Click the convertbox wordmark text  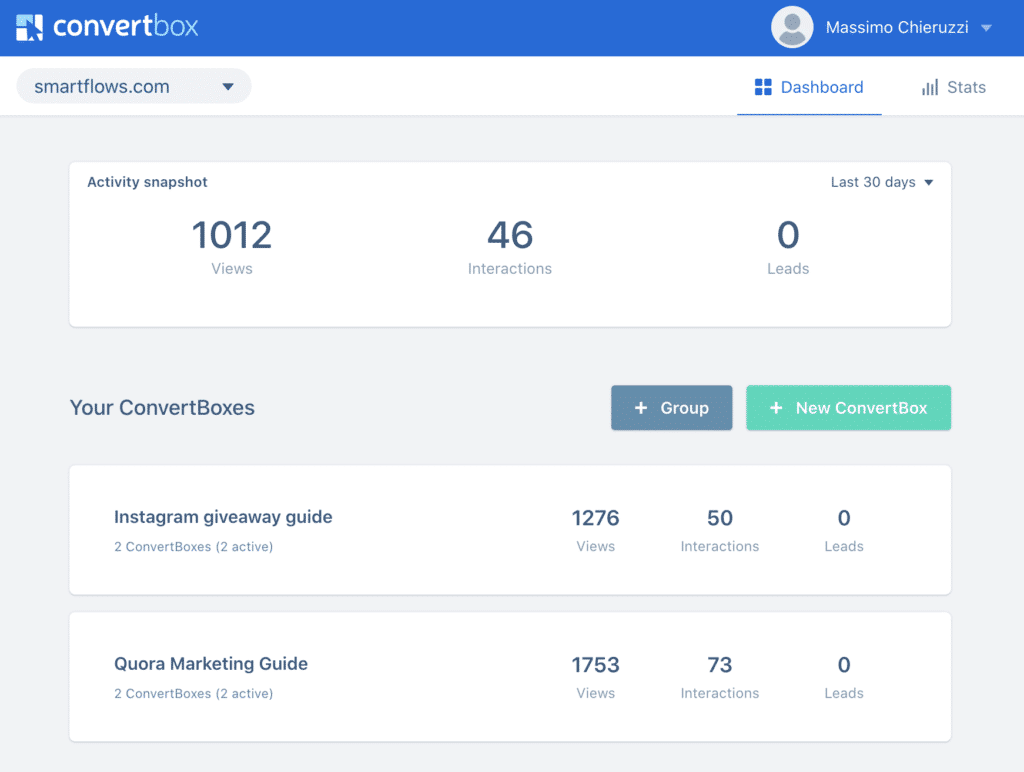(125, 27)
